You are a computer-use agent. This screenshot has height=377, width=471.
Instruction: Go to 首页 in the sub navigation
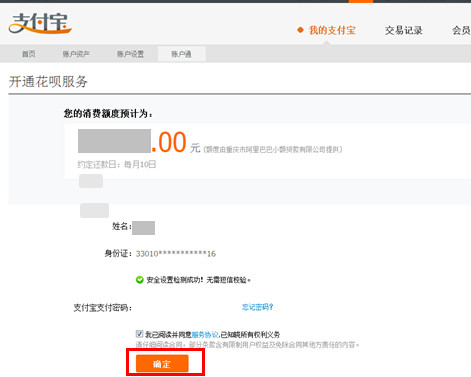(x=29, y=54)
